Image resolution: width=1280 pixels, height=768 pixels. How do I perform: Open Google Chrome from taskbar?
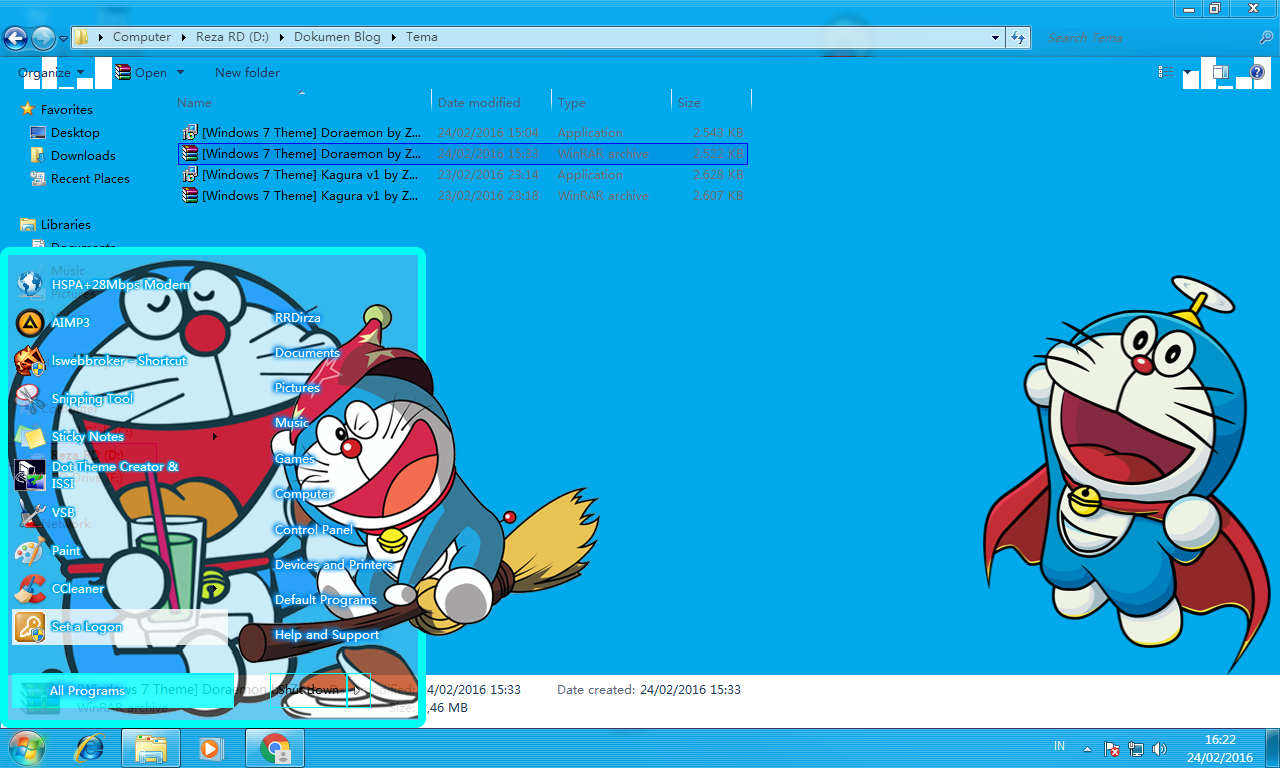coord(274,748)
